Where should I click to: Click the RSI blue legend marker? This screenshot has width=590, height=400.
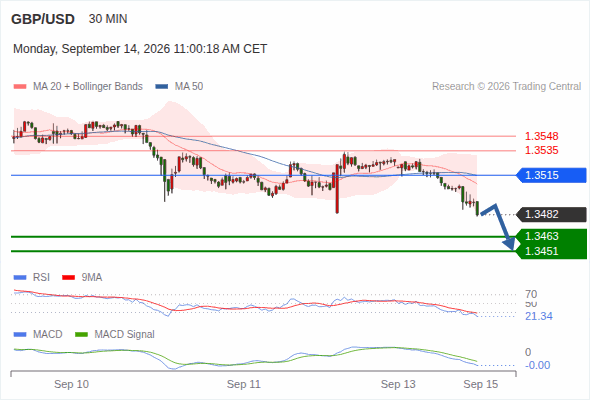click(20, 278)
